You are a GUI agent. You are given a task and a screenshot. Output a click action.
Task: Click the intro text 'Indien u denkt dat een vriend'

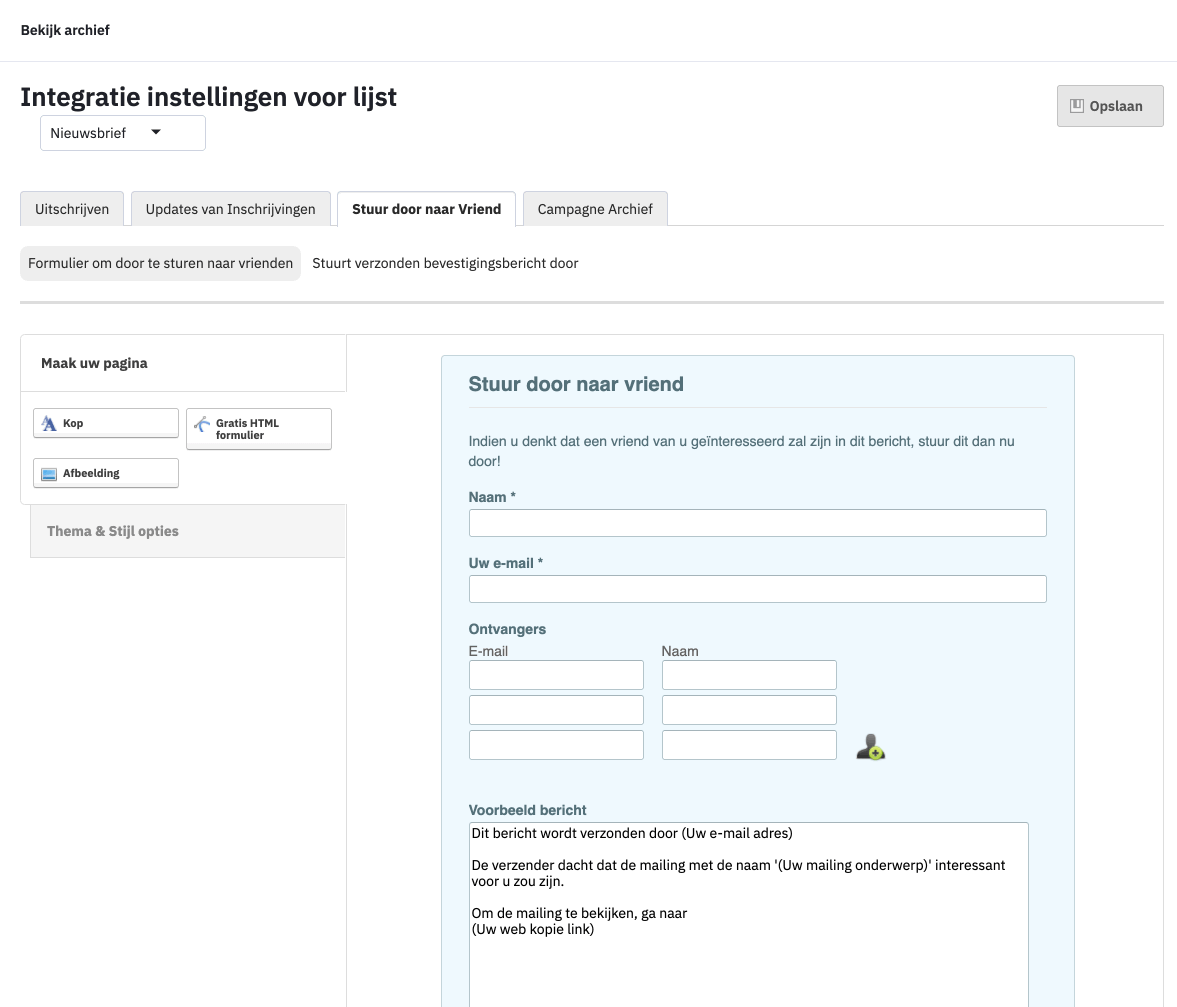(742, 451)
